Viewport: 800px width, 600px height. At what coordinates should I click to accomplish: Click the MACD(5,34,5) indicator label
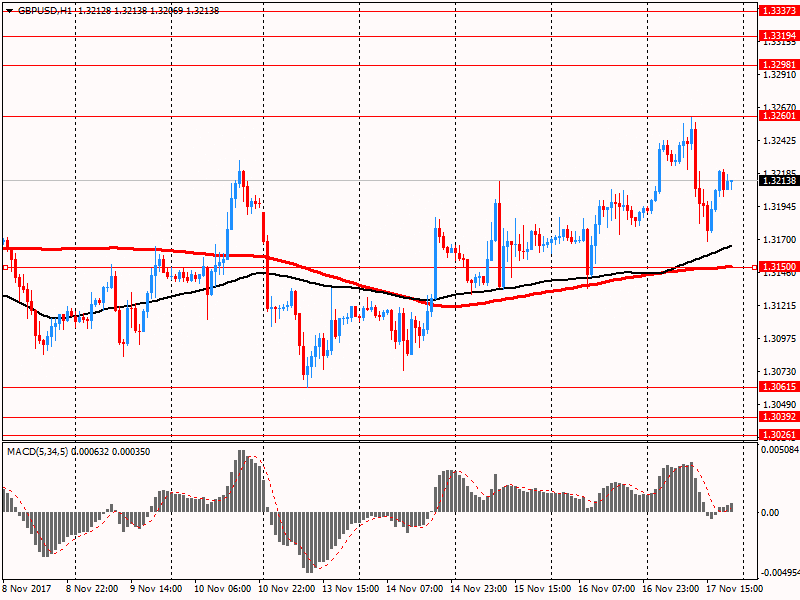tap(38, 452)
